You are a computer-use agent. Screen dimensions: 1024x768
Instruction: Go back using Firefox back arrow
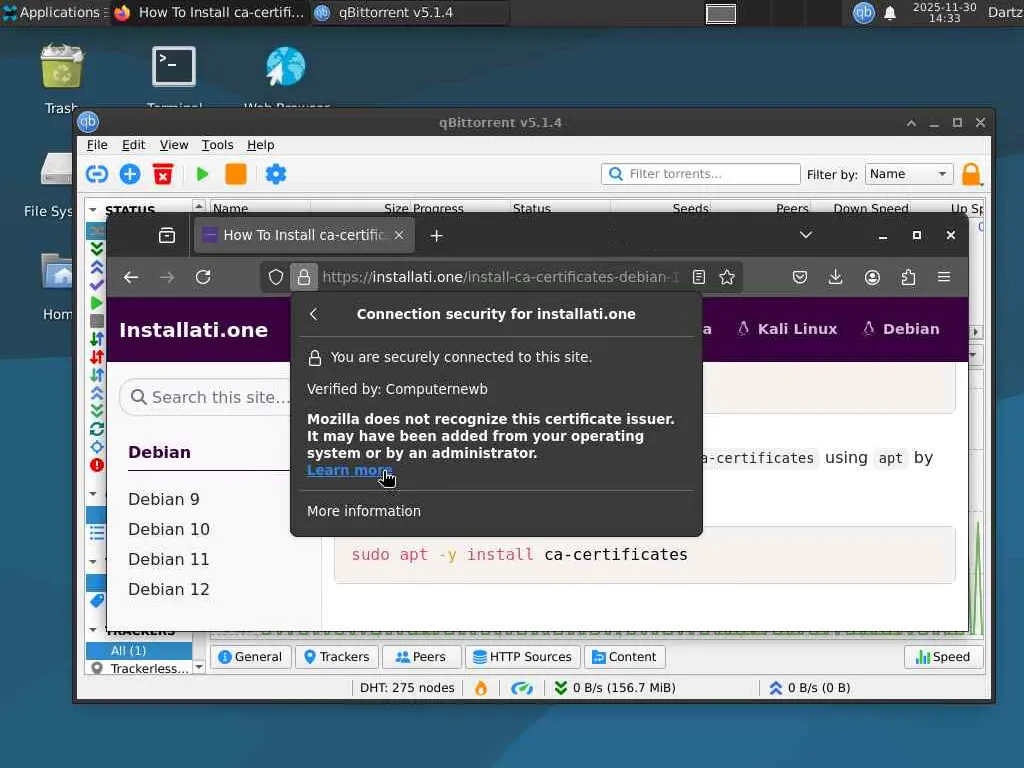point(131,278)
